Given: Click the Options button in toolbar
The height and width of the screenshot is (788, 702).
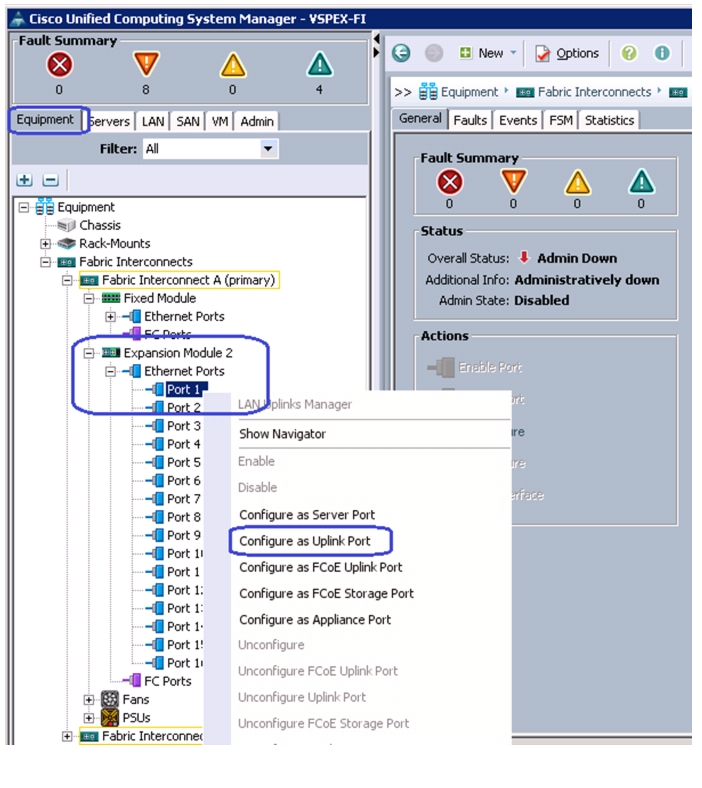Looking at the screenshot, I should 567,53.
